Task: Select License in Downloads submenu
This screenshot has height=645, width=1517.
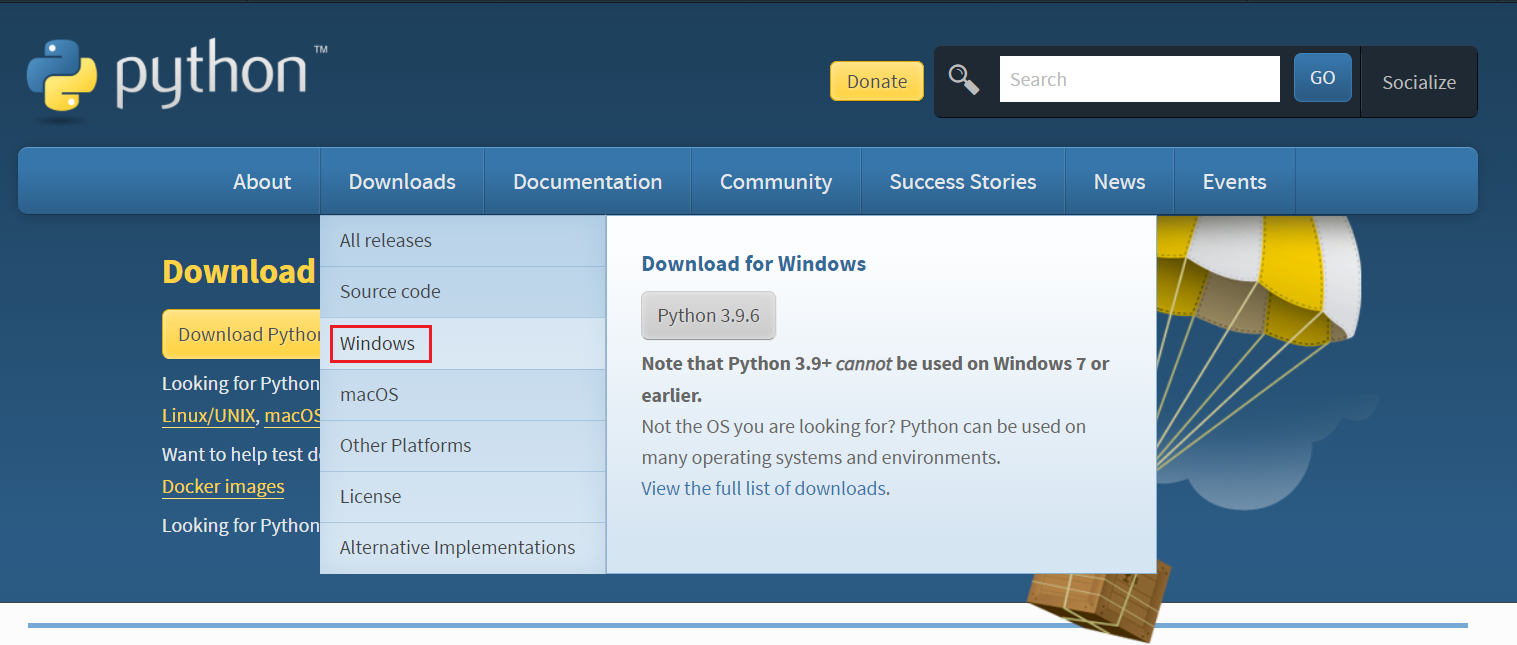Action: click(462, 496)
